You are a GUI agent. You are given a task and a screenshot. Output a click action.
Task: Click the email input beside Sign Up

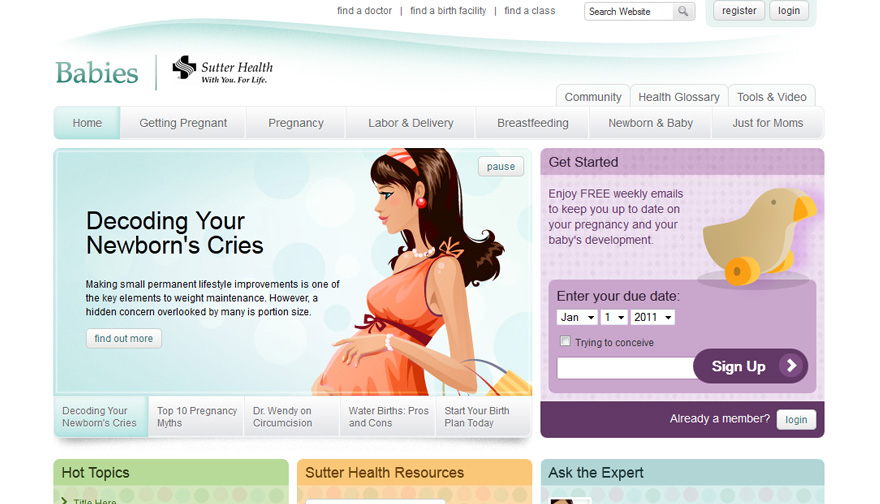point(626,368)
